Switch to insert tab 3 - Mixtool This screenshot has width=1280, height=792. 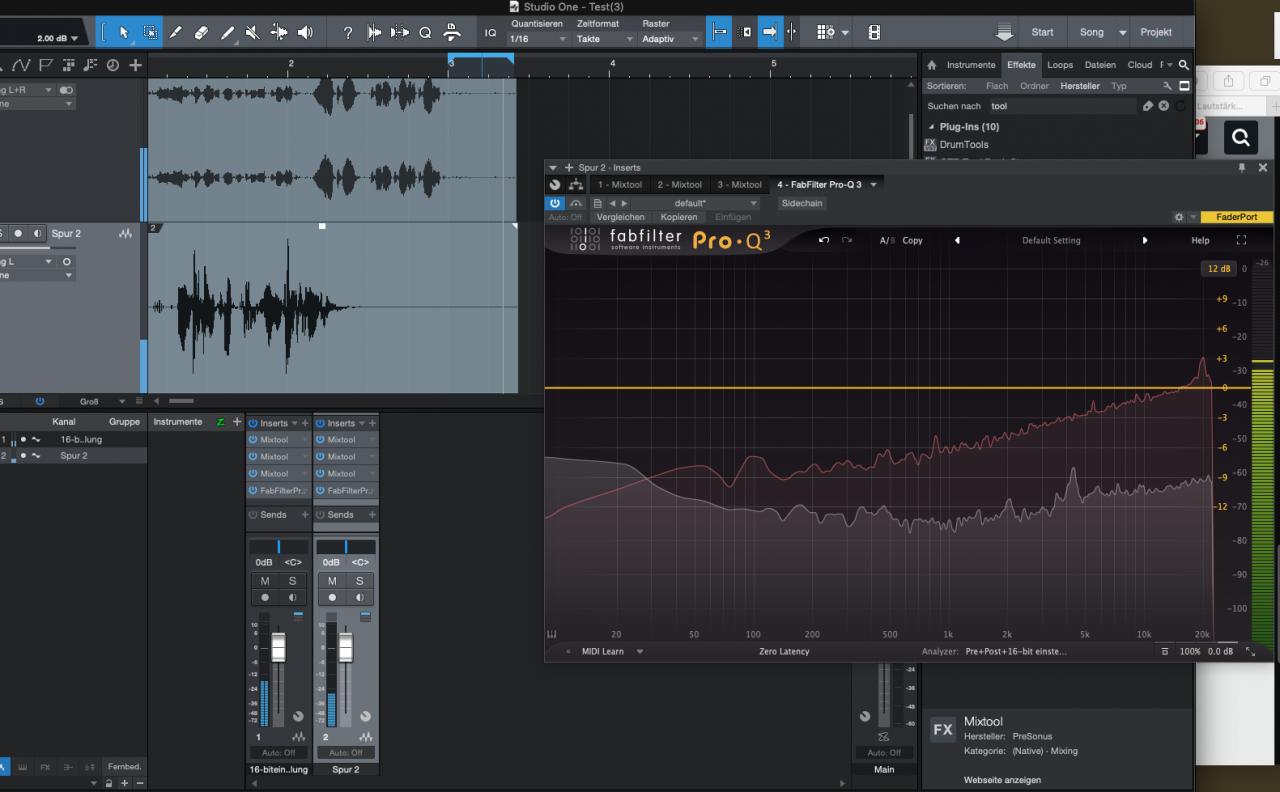tap(740, 185)
